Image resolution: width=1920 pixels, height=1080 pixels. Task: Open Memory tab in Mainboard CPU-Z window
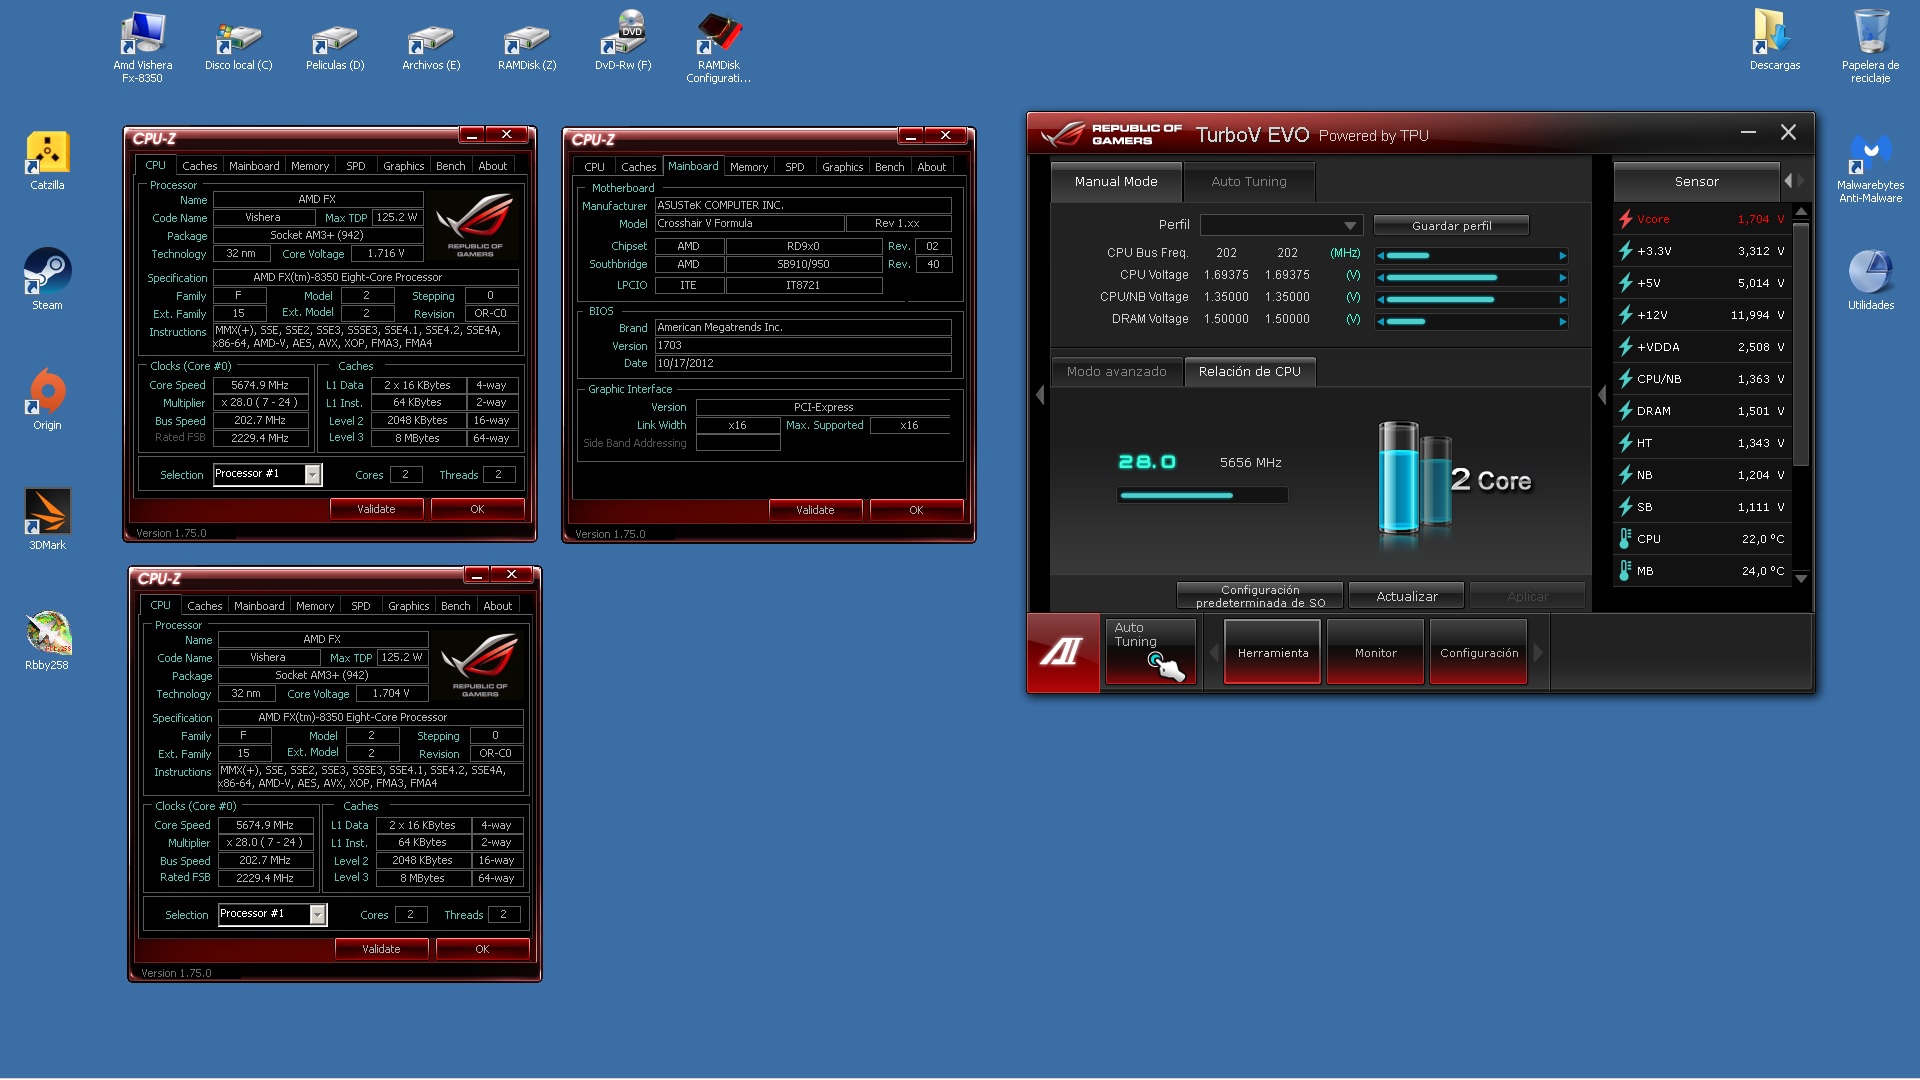pyautogui.click(x=749, y=167)
